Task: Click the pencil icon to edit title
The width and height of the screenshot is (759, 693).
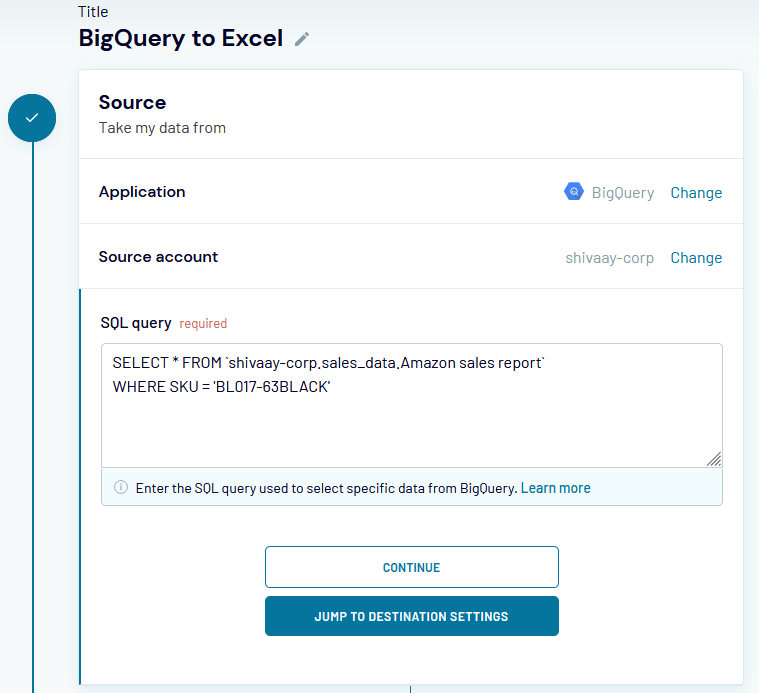Action: tap(302, 39)
